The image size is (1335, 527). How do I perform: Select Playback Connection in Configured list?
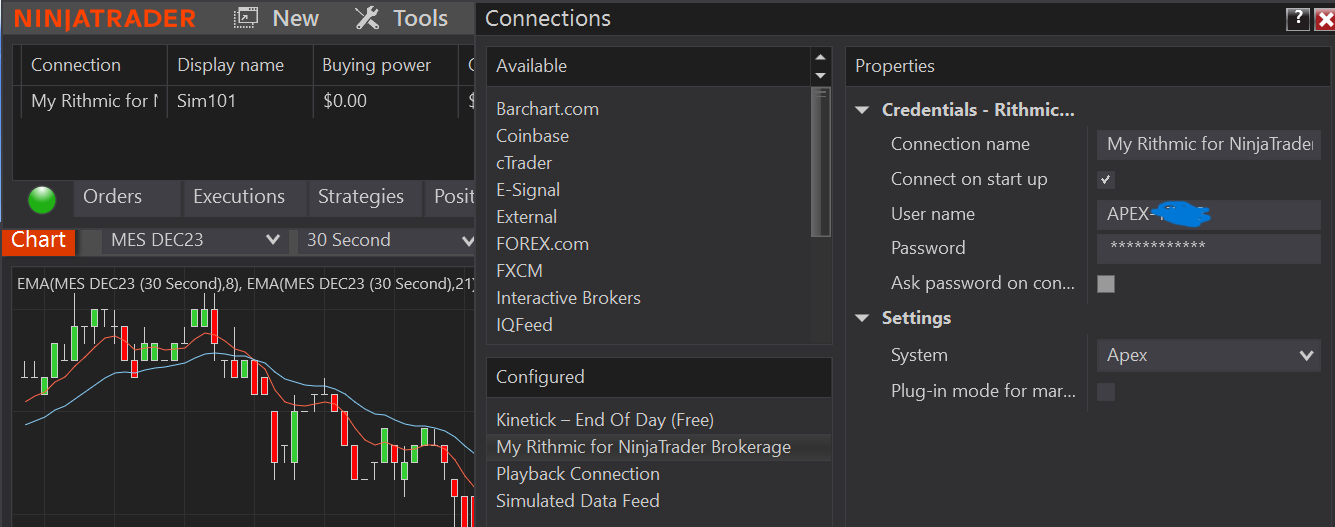tap(578, 474)
